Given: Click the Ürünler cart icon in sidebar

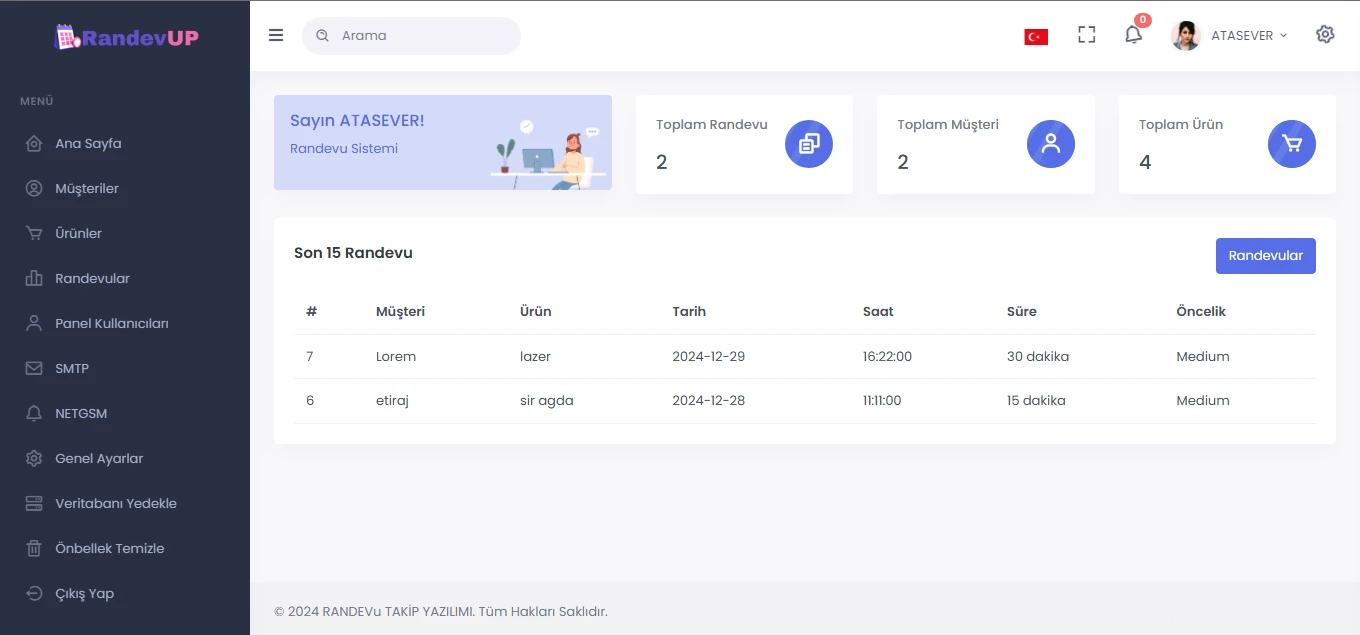Looking at the screenshot, I should pyautogui.click(x=34, y=233).
